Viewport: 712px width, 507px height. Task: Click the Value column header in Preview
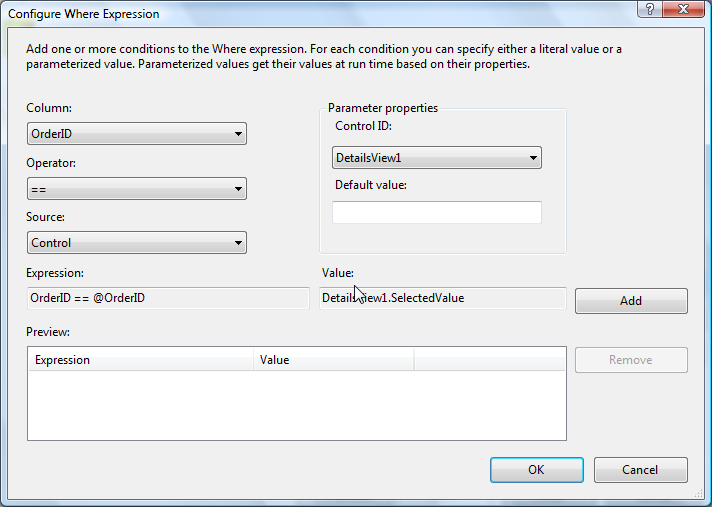(x=333, y=360)
